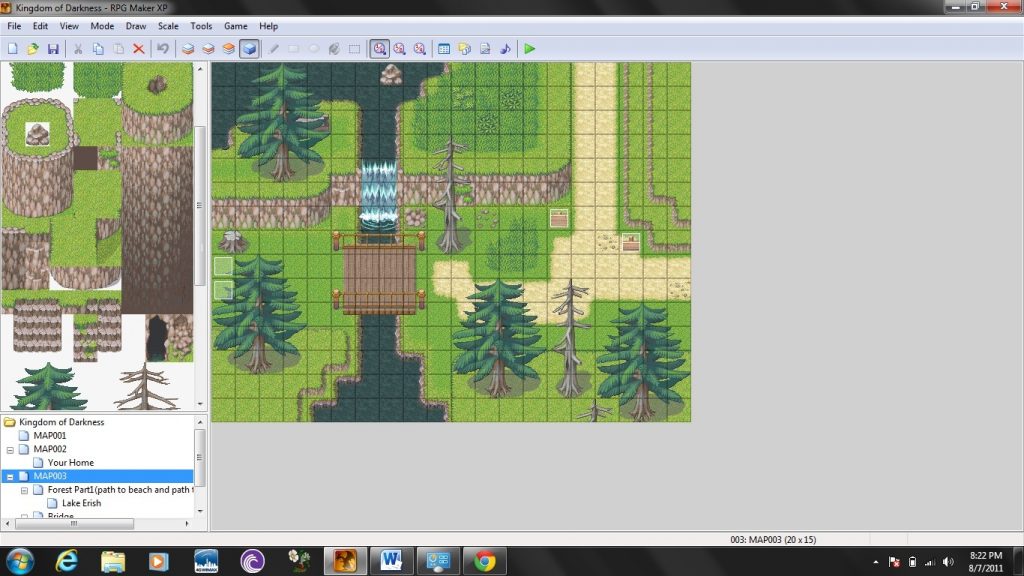Click map tree horizontal scroll-right arrow
The image size is (1024, 576).
(187, 524)
